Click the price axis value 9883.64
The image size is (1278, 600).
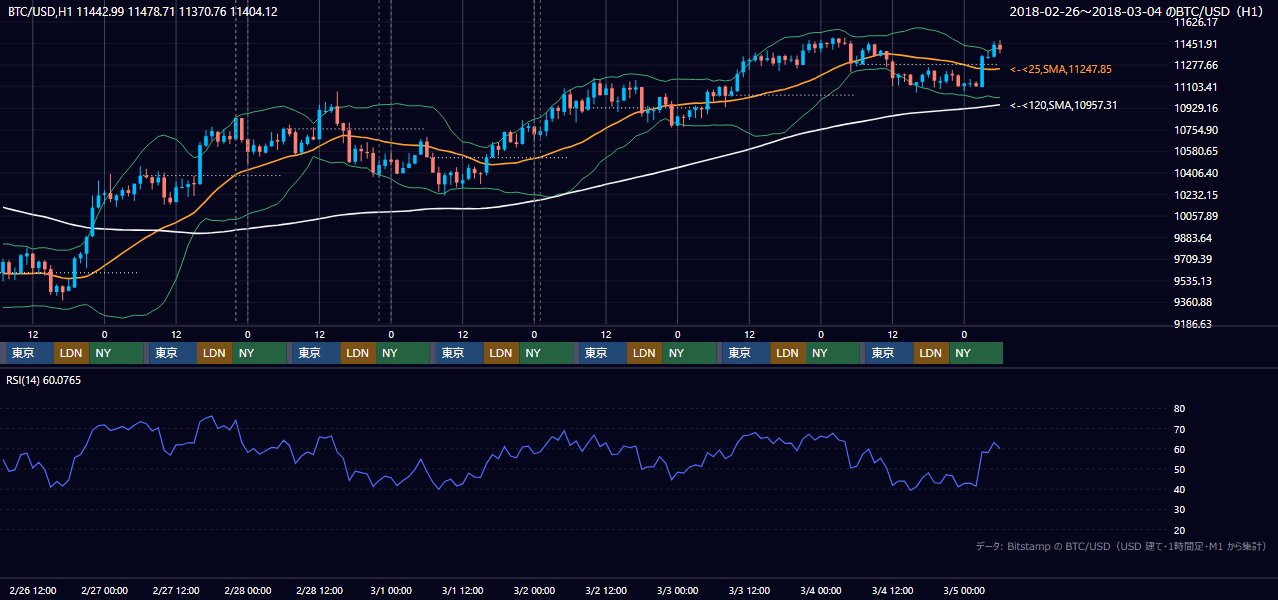click(x=1193, y=238)
